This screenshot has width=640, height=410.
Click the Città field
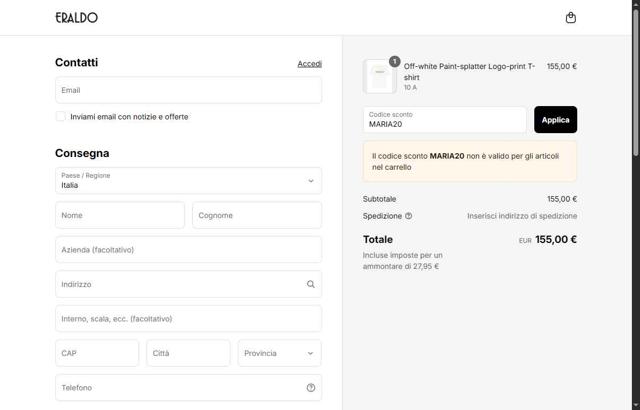(189, 353)
